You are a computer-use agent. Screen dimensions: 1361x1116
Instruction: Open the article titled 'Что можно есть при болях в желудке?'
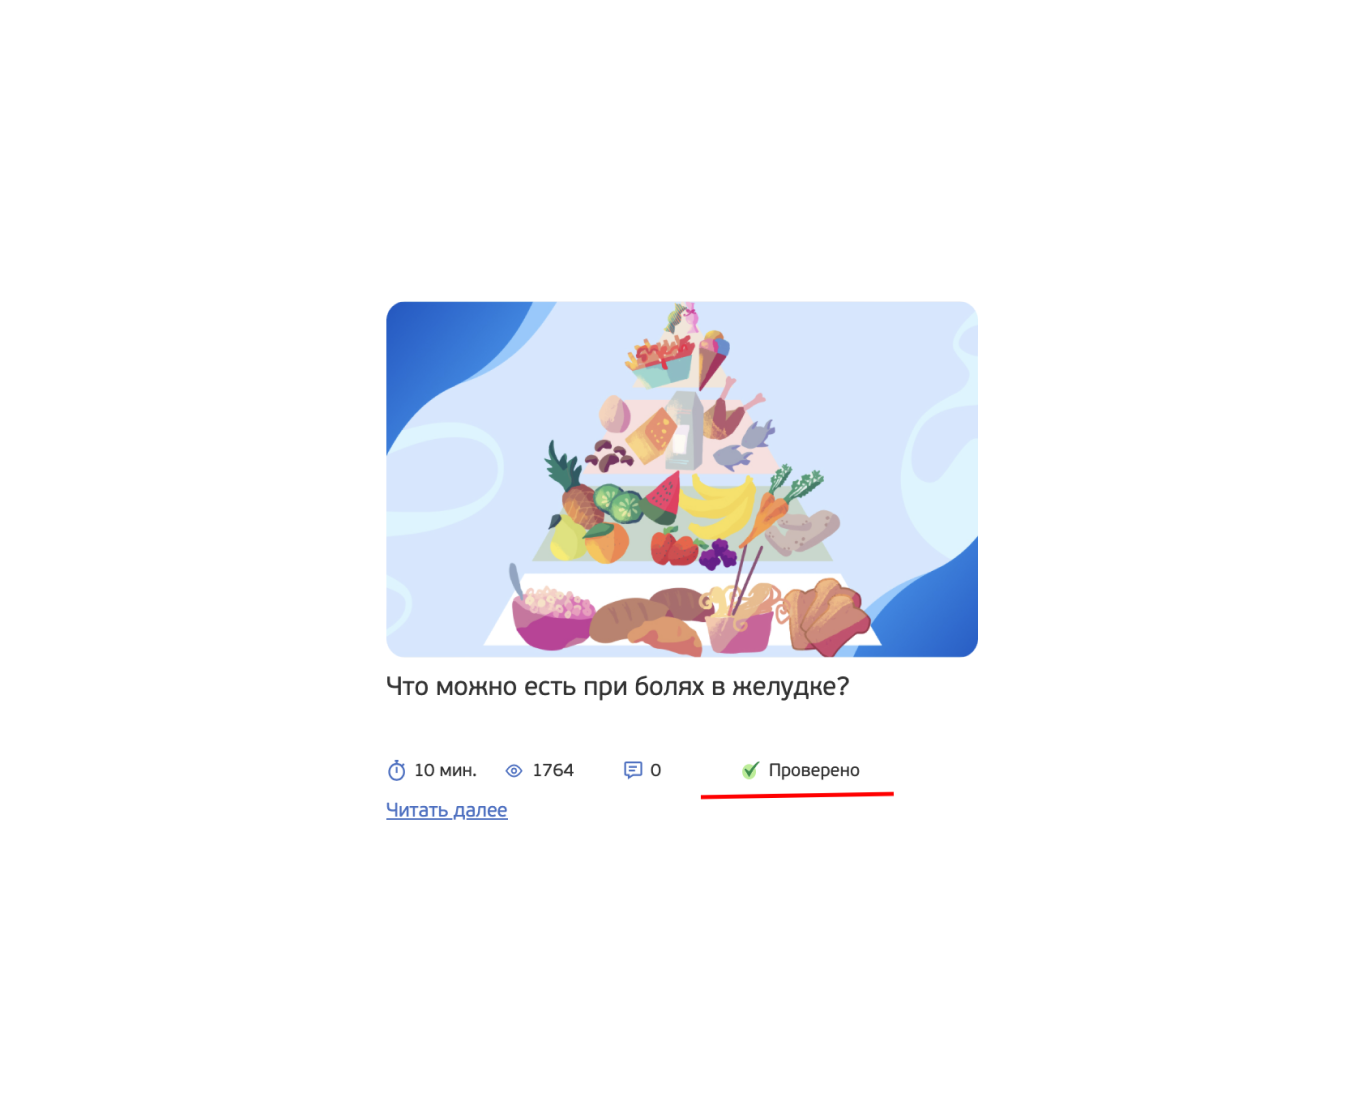pos(618,687)
